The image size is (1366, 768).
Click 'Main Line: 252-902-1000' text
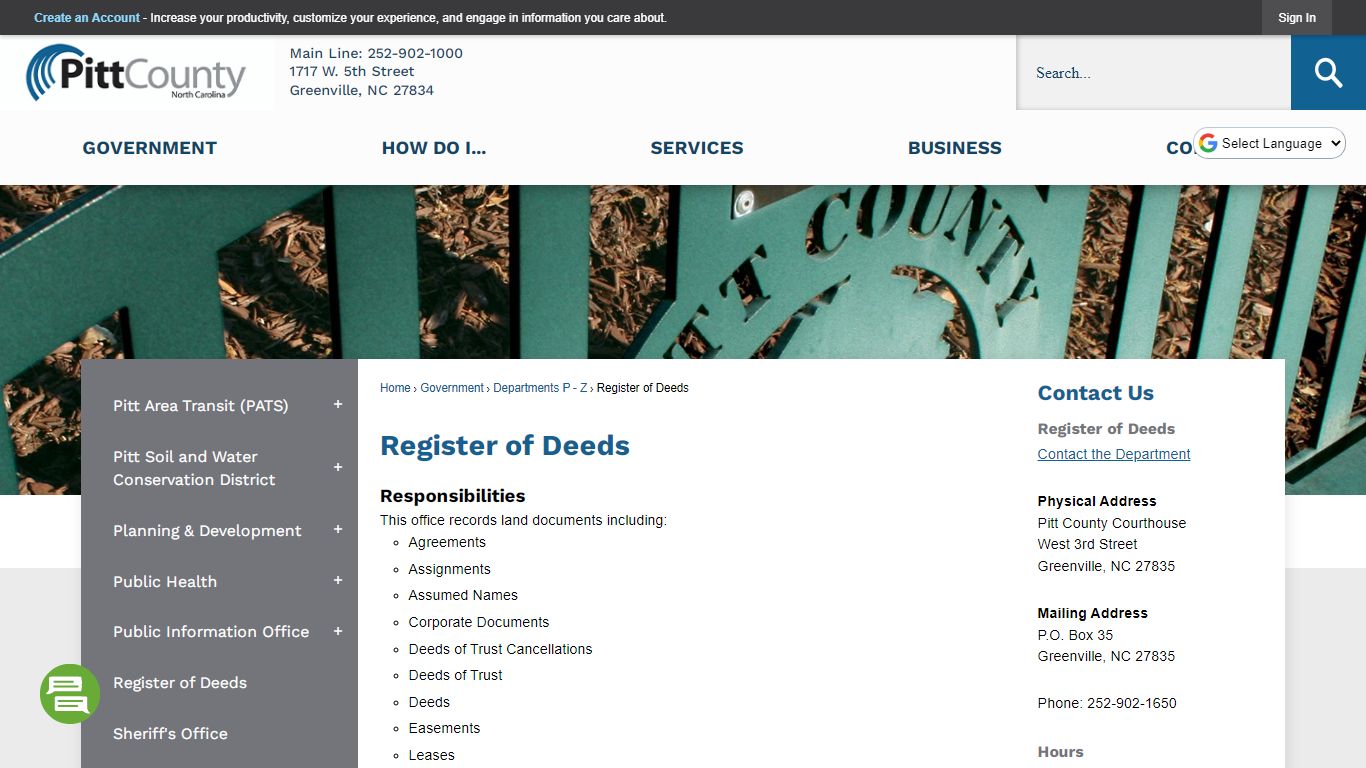tap(376, 53)
